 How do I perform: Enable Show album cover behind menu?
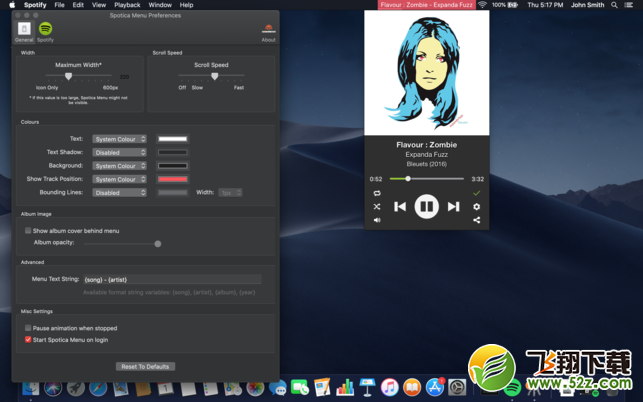28,231
